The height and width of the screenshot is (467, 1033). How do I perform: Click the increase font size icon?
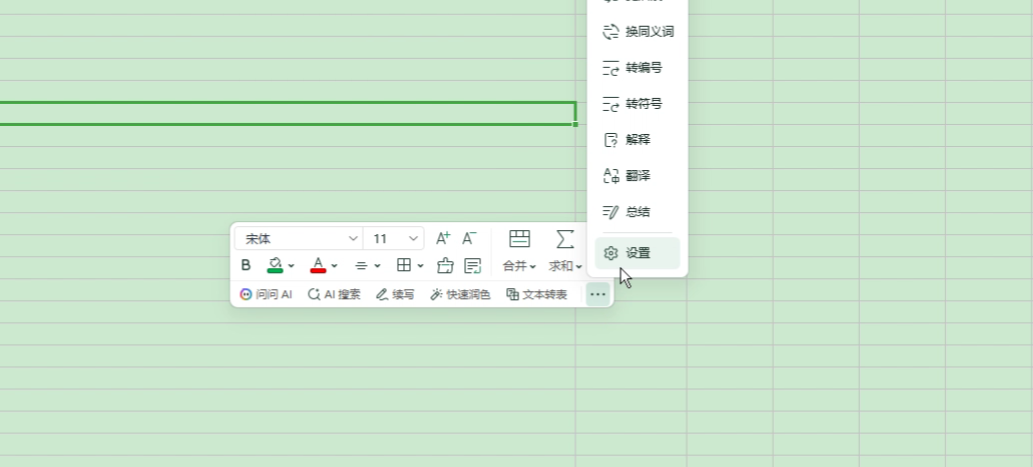443,239
